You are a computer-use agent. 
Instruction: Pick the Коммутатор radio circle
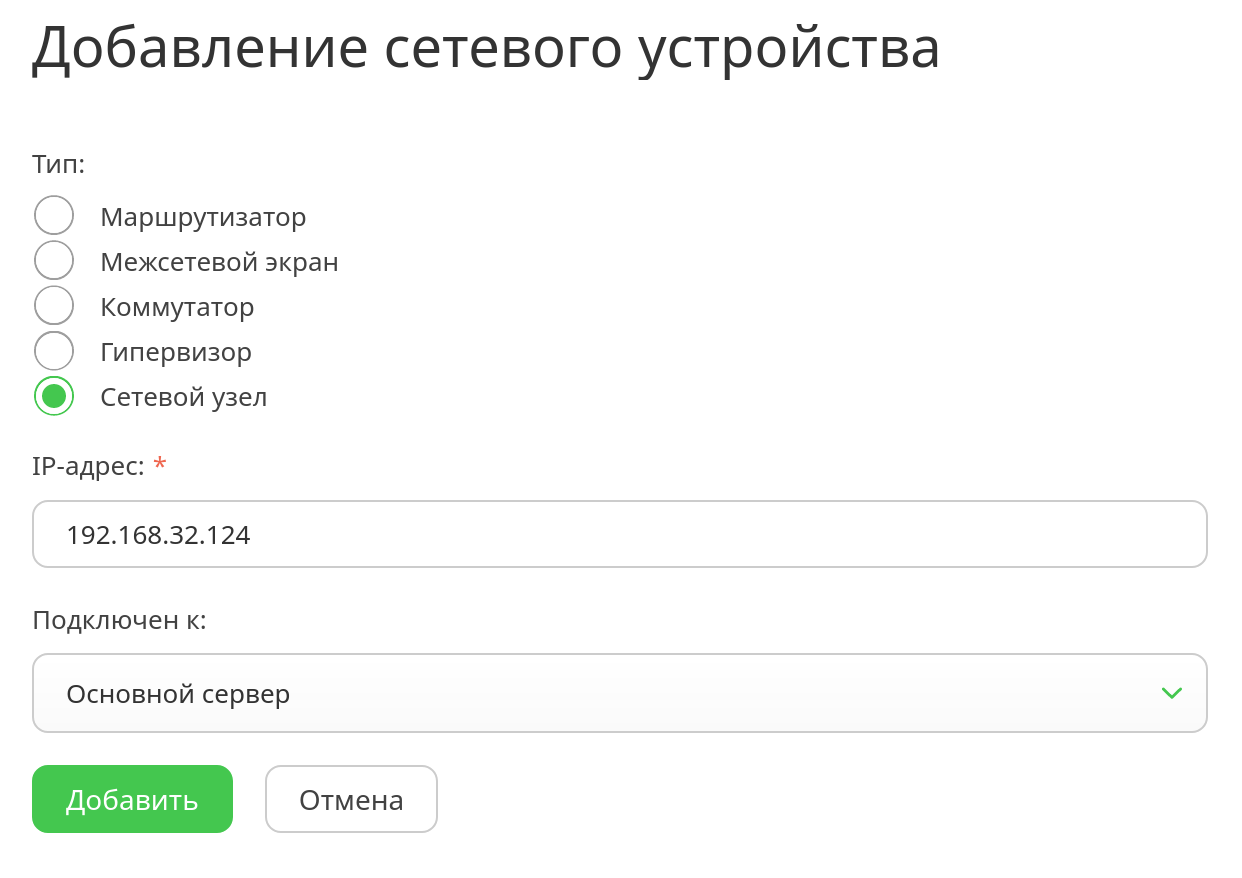tap(54, 306)
